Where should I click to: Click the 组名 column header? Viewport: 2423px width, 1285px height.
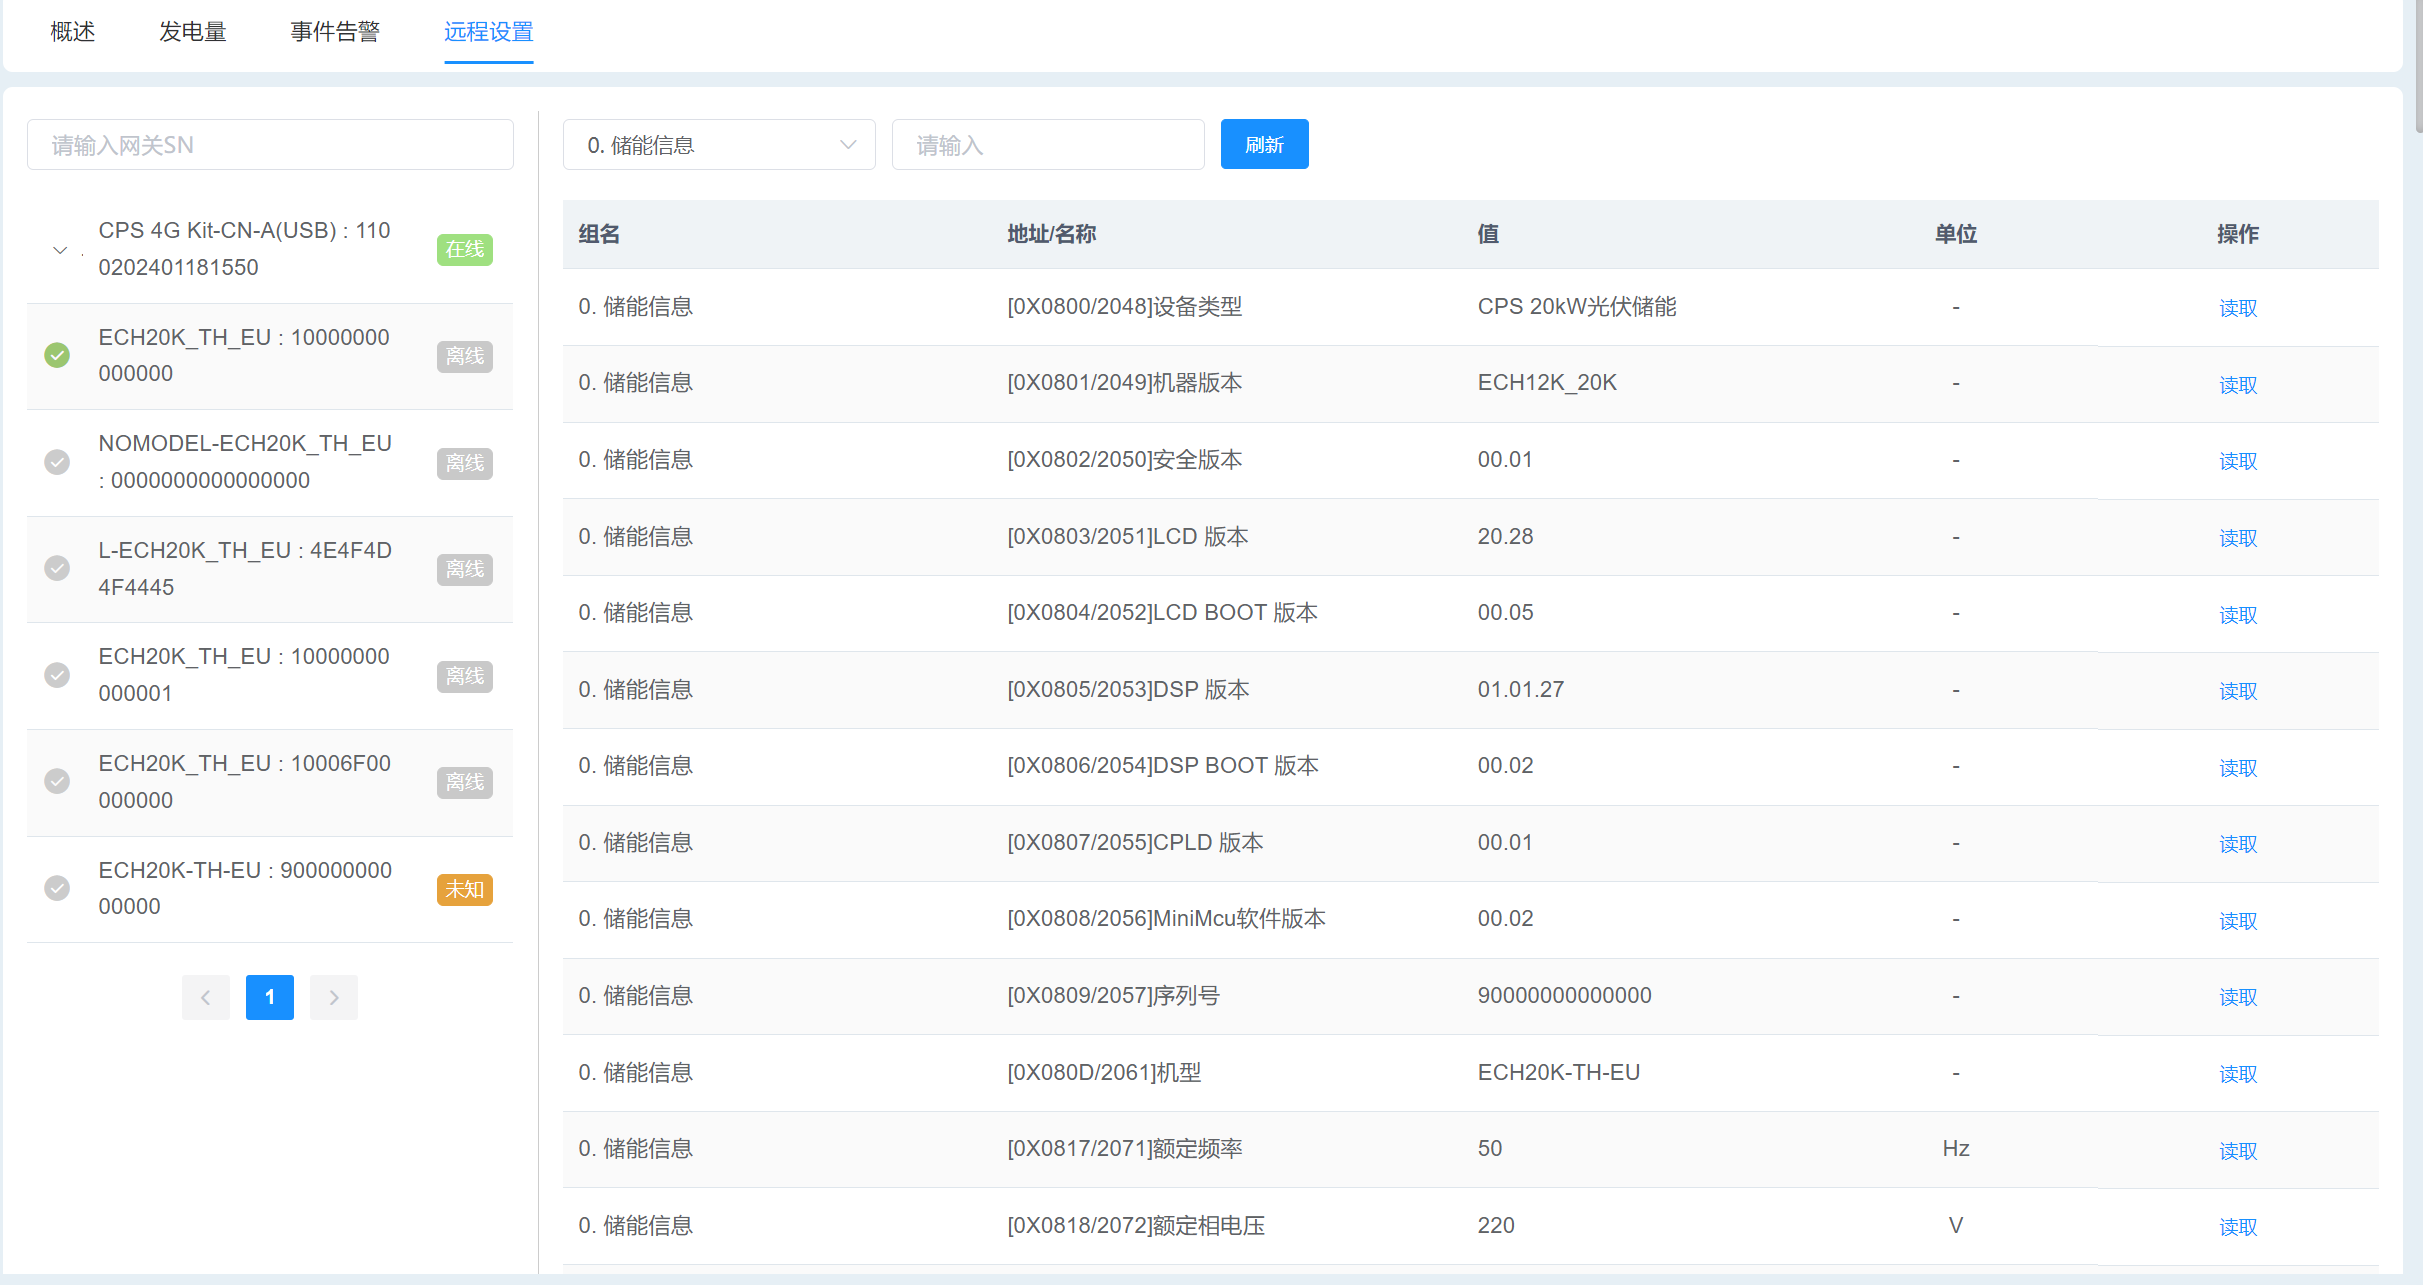pos(599,234)
